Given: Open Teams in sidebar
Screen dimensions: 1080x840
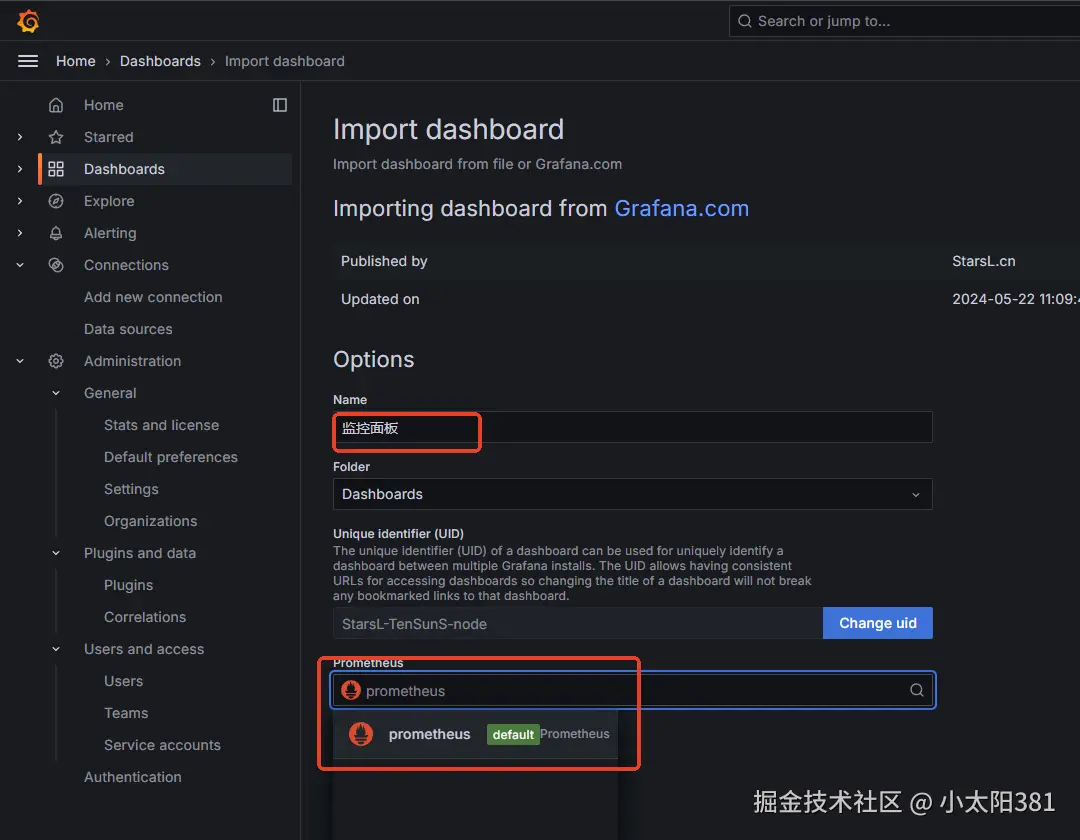Looking at the screenshot, I should (126, 713).
